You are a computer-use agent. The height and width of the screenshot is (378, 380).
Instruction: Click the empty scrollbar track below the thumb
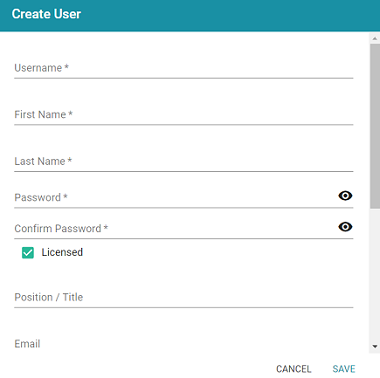coord(375,275)
